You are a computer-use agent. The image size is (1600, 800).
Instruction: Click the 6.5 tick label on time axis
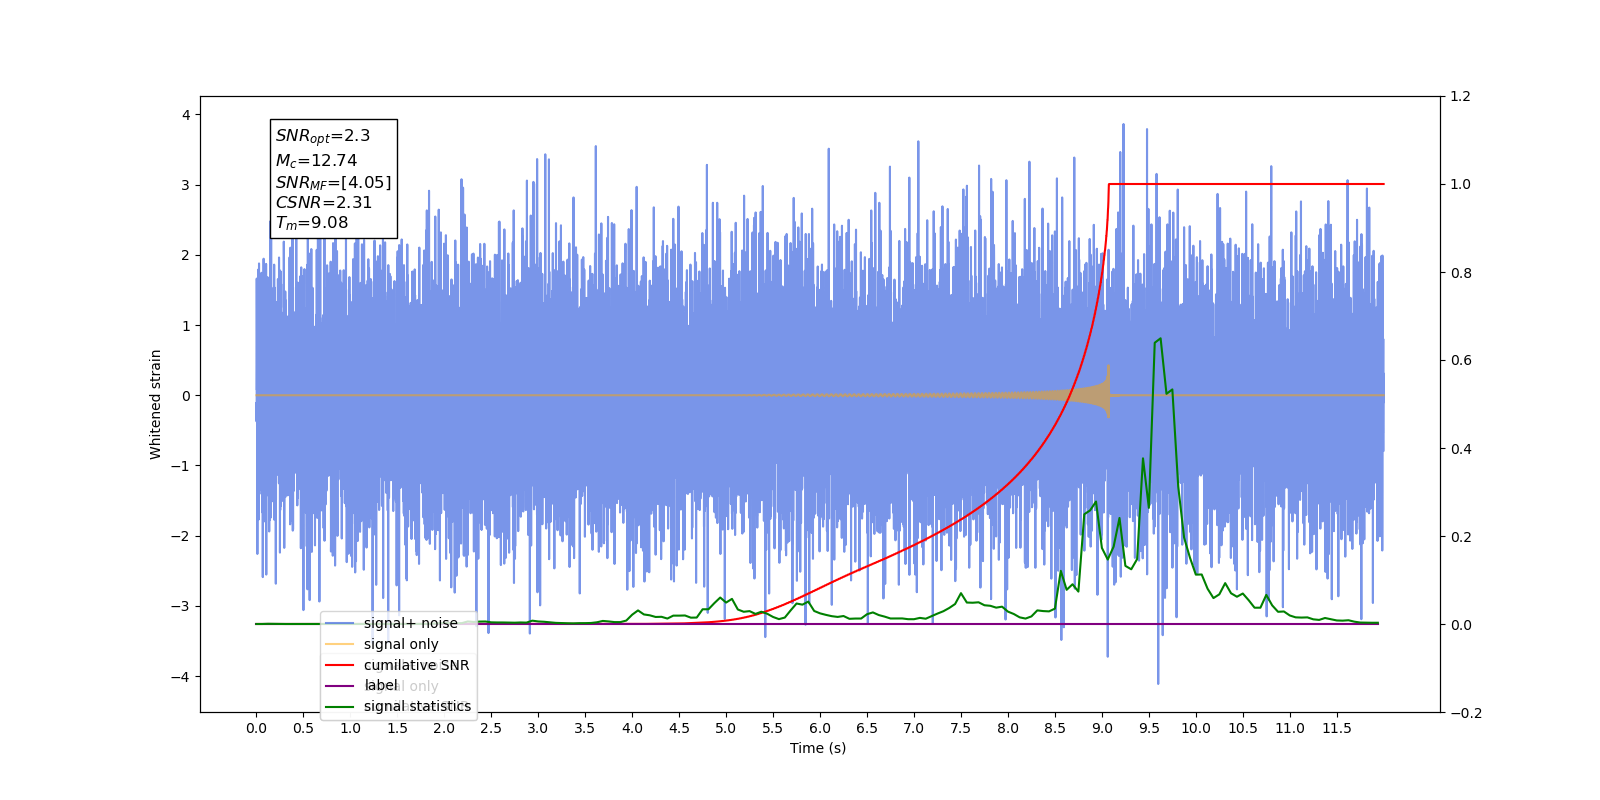click(x=867, y=728)
